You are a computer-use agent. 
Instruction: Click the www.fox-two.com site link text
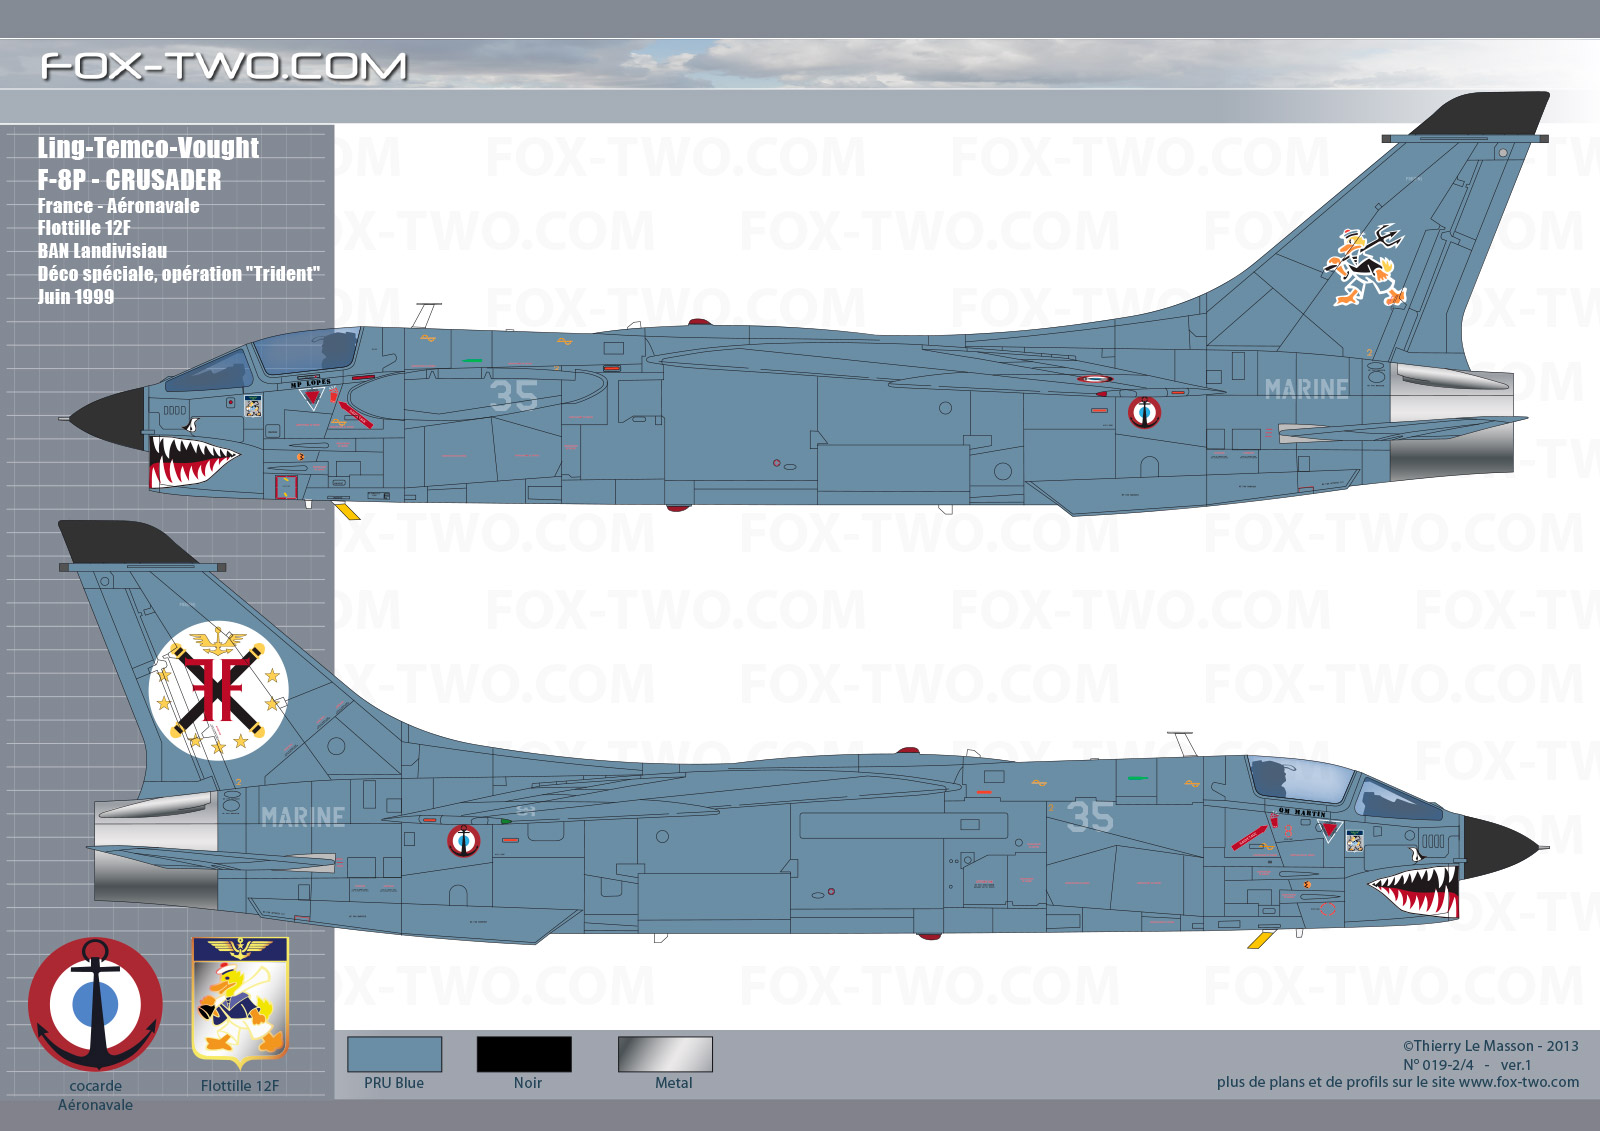[1519, 1082]
